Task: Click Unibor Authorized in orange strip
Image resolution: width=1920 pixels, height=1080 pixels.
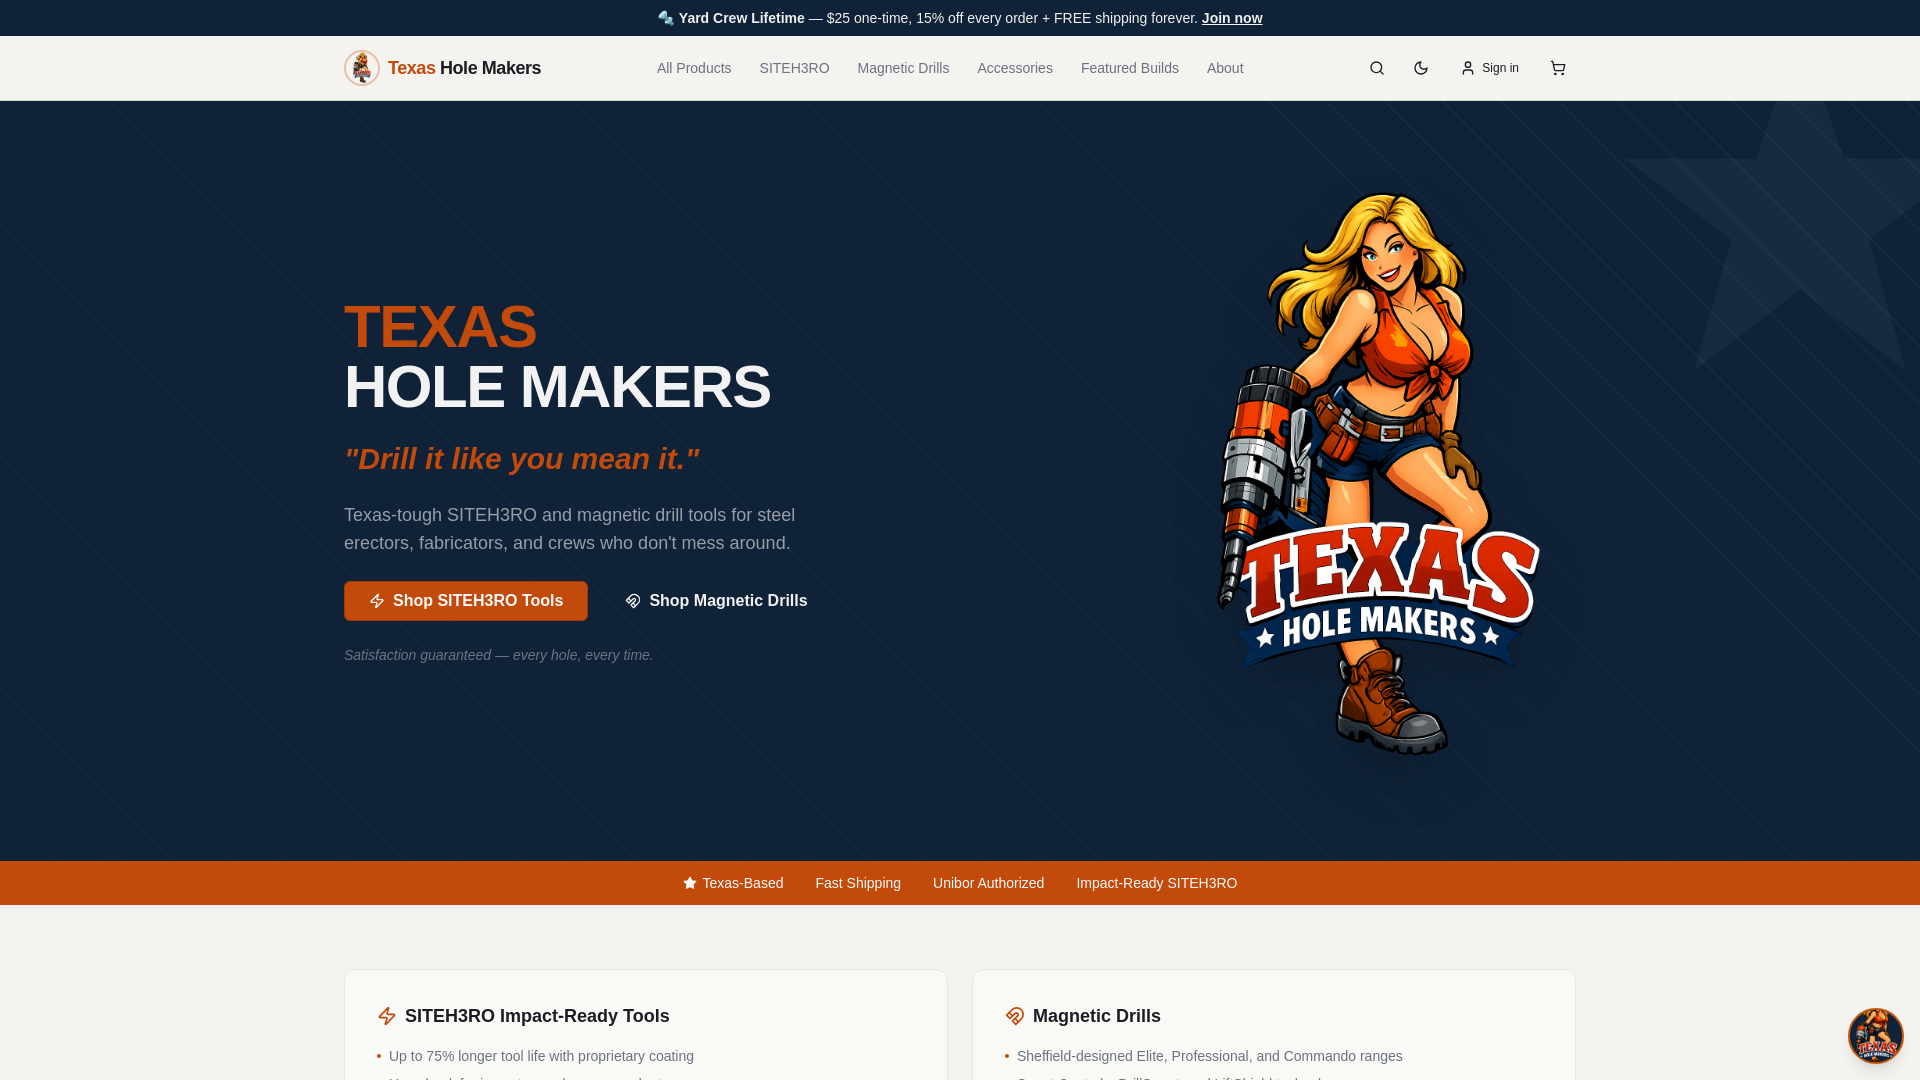Action: point(988,883)
